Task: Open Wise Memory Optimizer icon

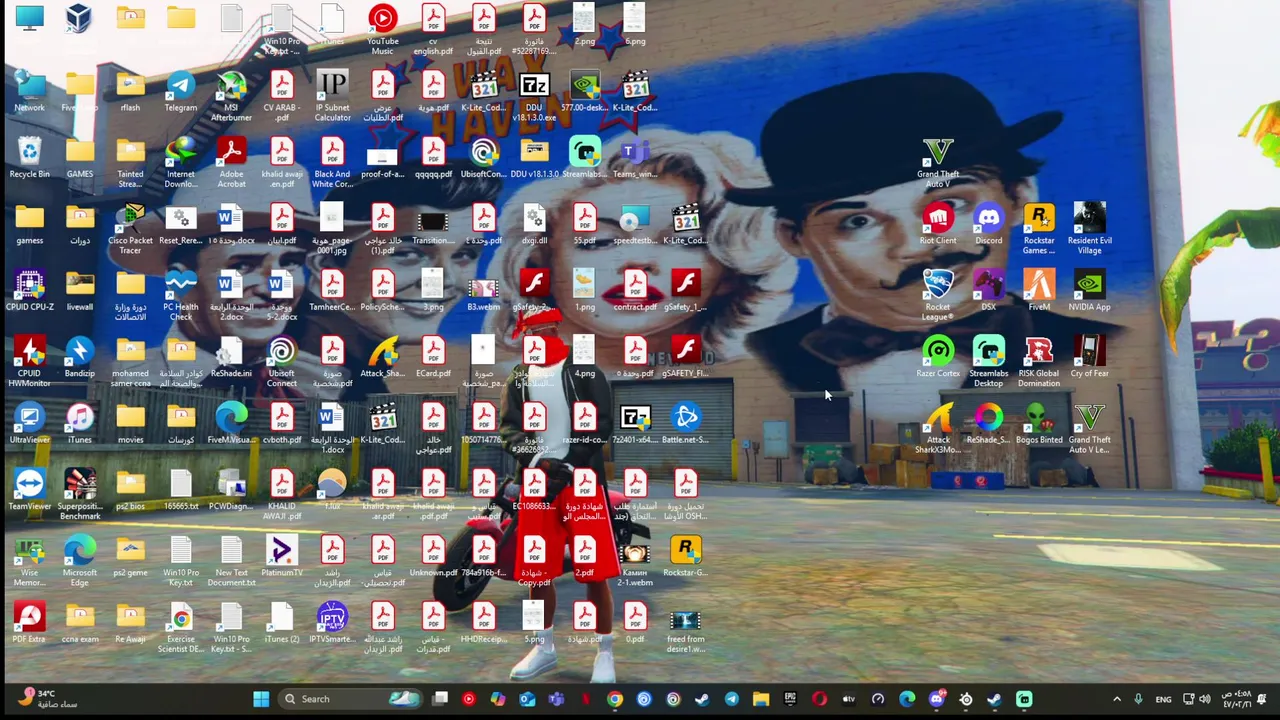Action: (29, 562)
